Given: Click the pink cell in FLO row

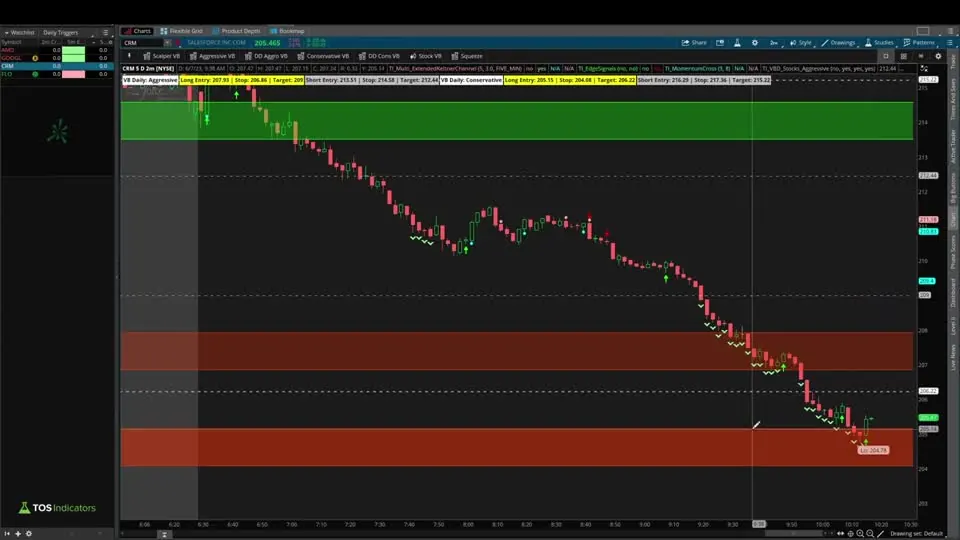Looking at the screenshot, I should pyautogui.click(x=73, y=73).
